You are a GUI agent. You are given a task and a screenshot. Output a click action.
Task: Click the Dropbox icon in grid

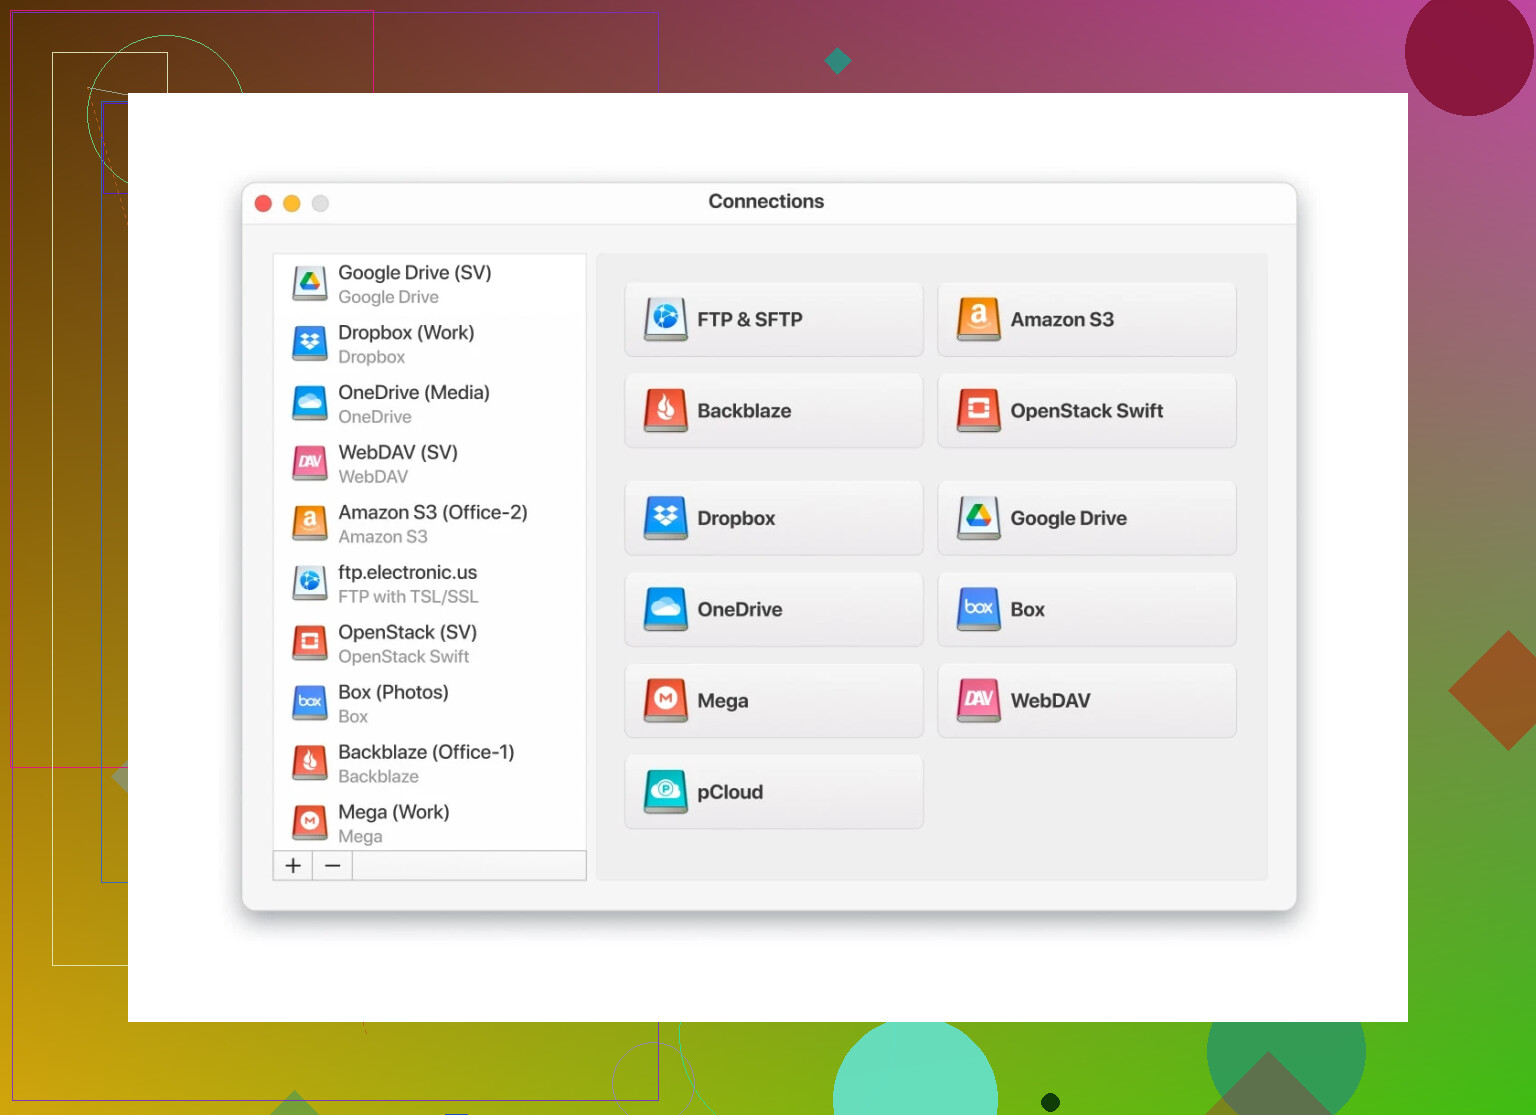666,518
